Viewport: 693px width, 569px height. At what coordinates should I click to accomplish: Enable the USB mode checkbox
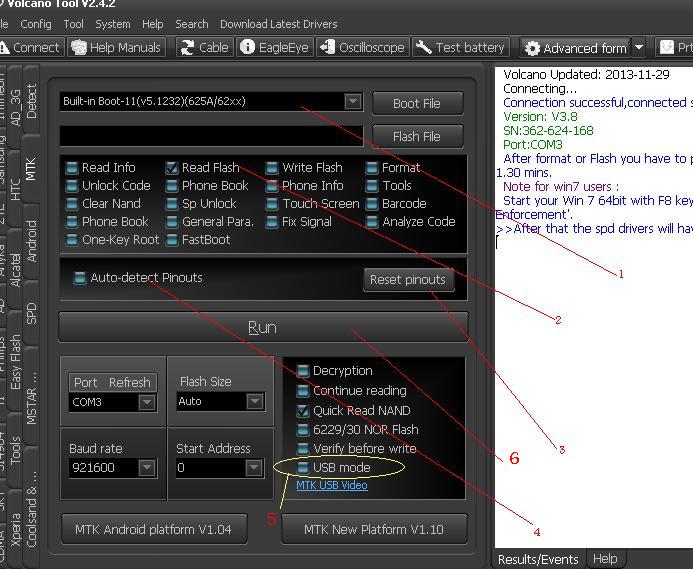[303, 468]
